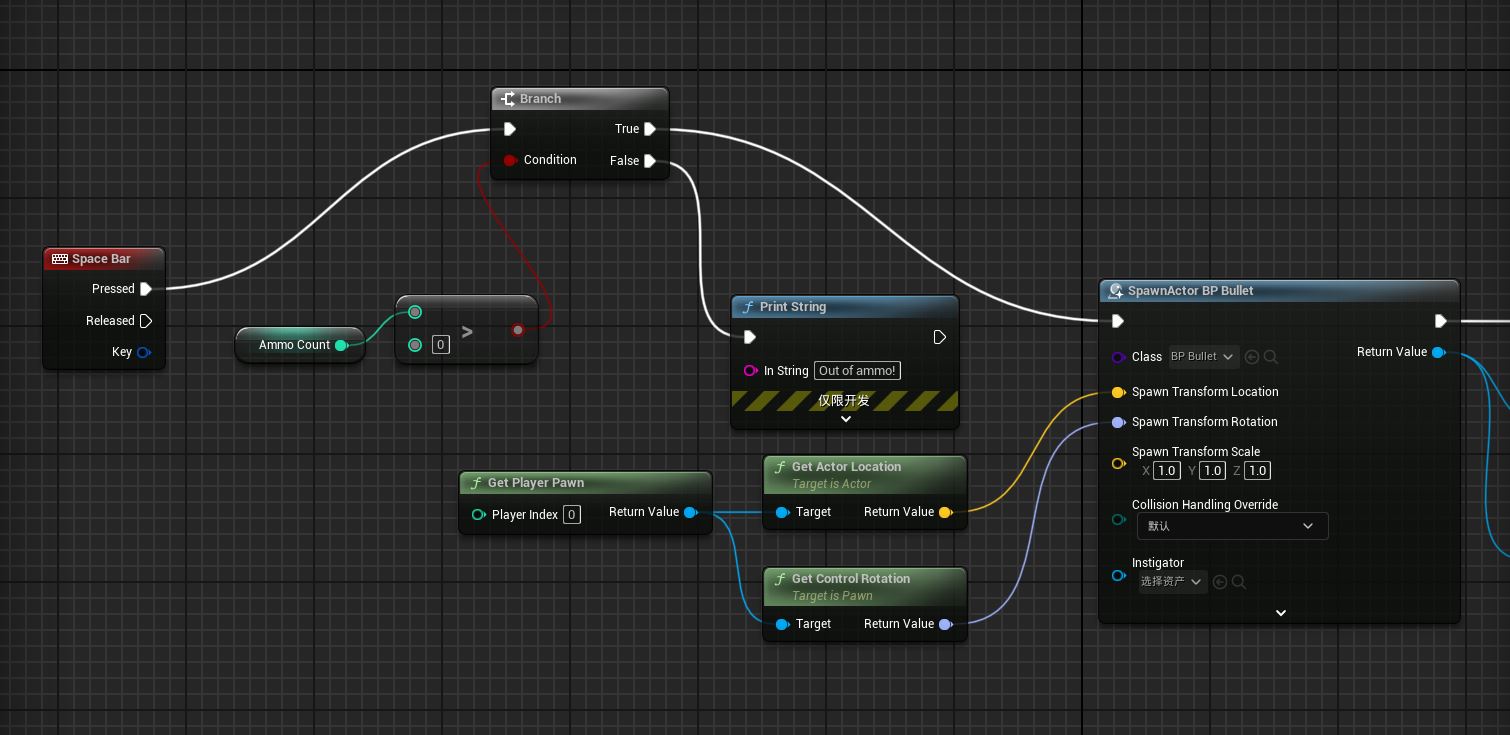Image resolution: width=1510 pixels, height=735 pixels.
Task: Click the Branch node's title icon
Action: pos(507,99)
